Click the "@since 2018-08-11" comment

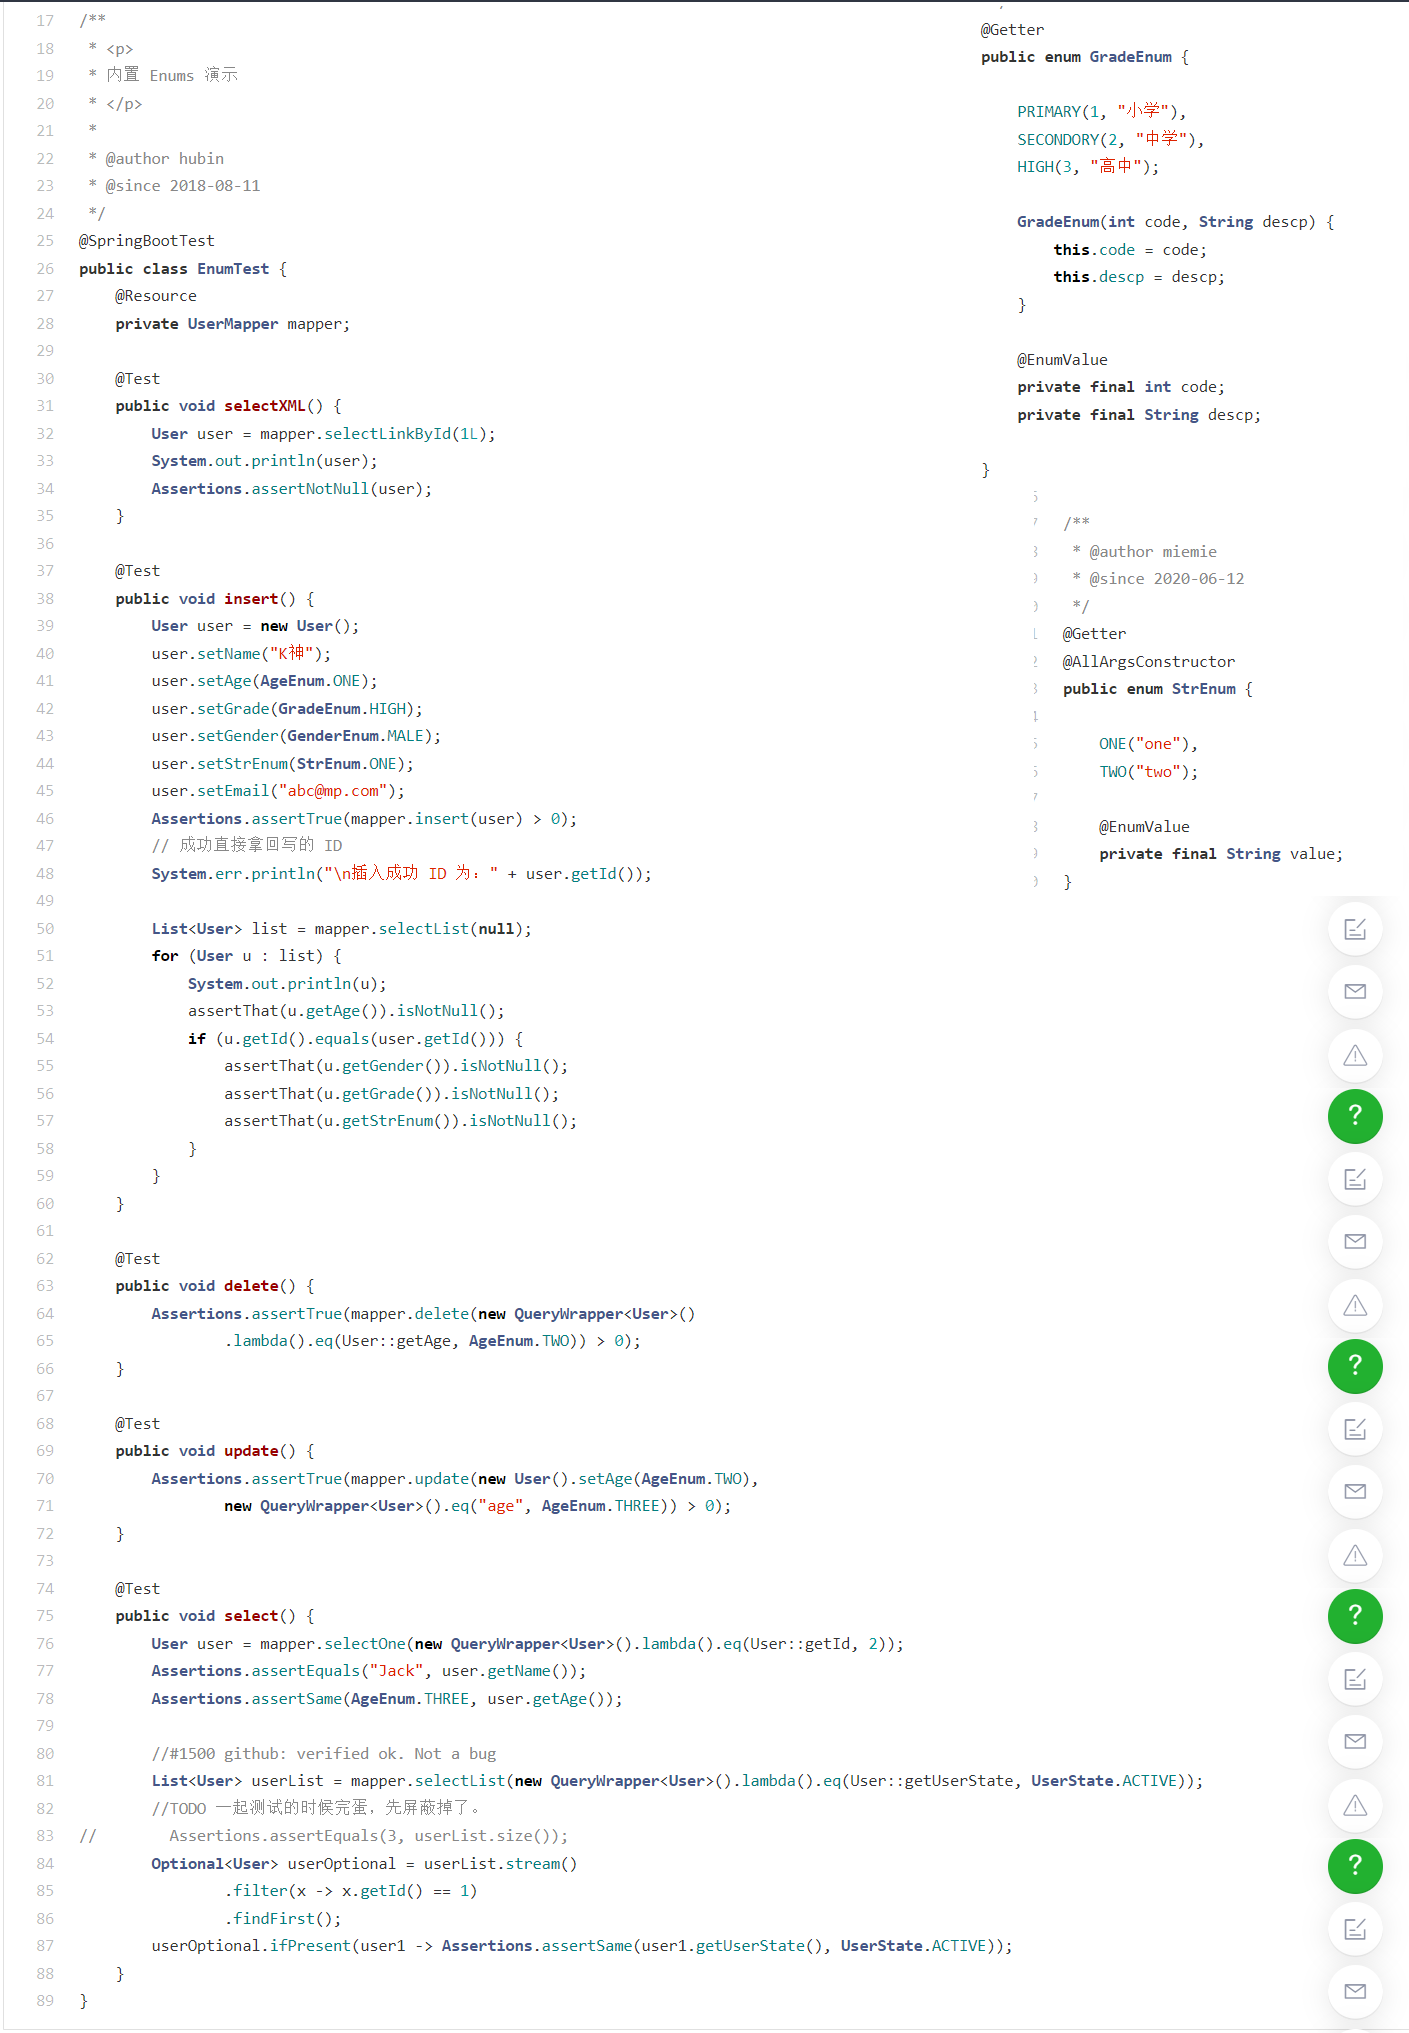click(x=183, y=186)
